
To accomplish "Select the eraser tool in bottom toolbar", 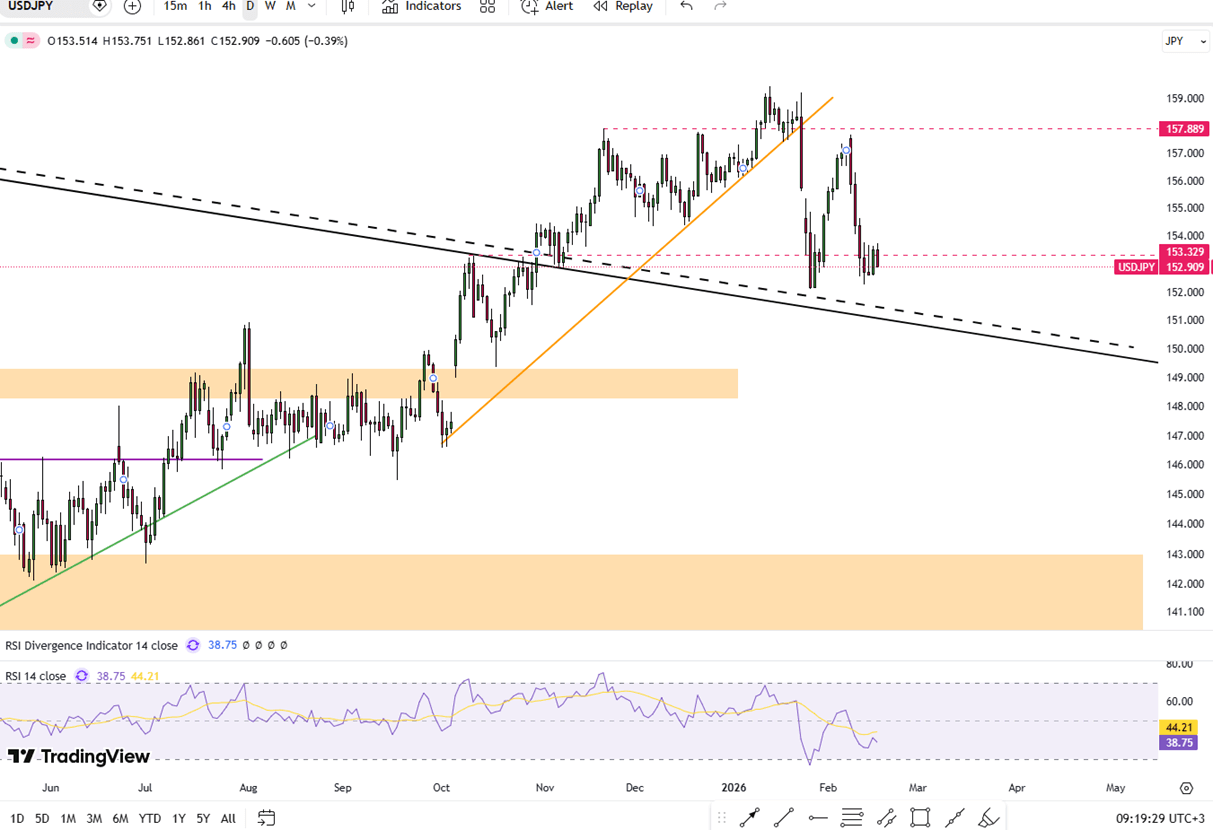I will (x=988, y=818).
